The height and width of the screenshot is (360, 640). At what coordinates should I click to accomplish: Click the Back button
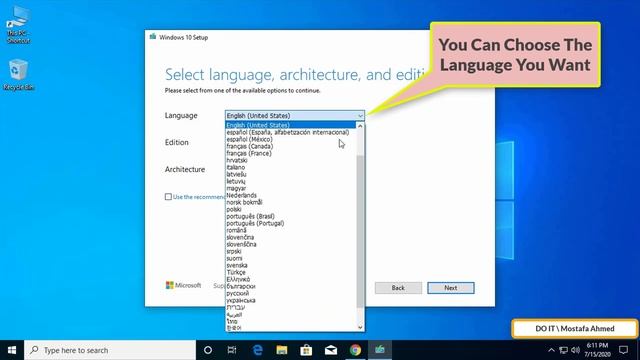point(398,288)
